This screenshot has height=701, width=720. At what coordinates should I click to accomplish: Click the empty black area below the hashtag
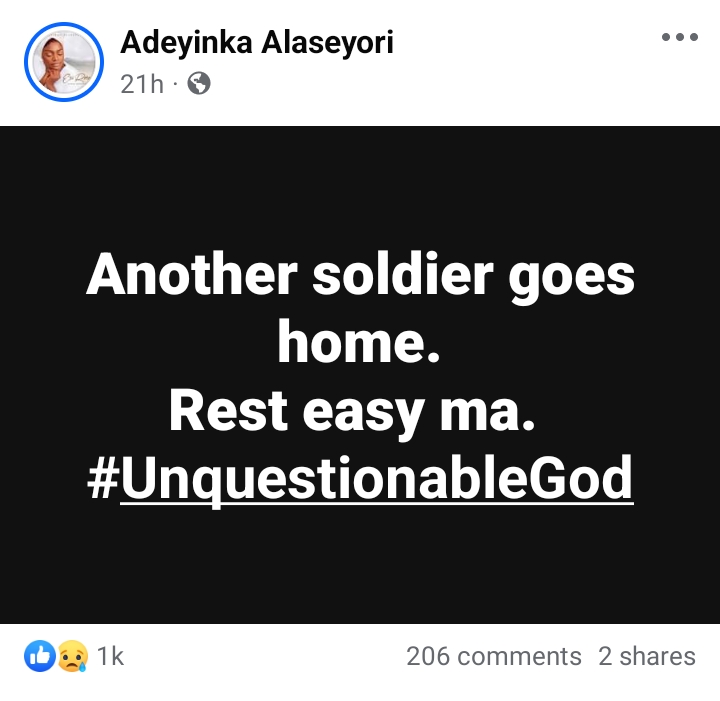click(x=360, y=570)
